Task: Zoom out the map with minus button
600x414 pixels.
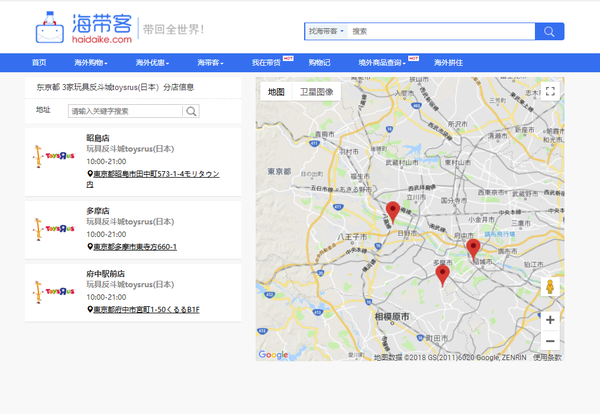Action: (x=550, y=341)
